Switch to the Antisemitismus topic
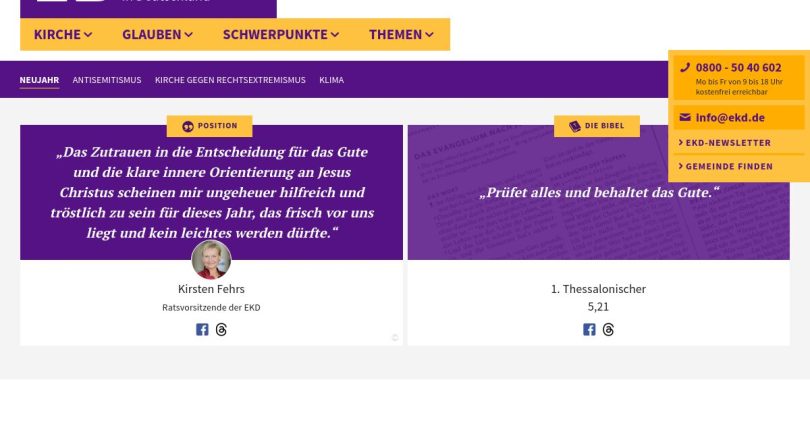The width and height of the screenshot is (810, 424). click(x=107, y=80)
